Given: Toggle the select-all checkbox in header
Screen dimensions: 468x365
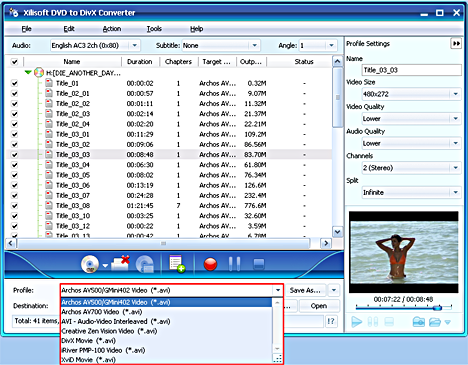Looking at the screenshot, I should pyautogui.click(x=14, y=62).
